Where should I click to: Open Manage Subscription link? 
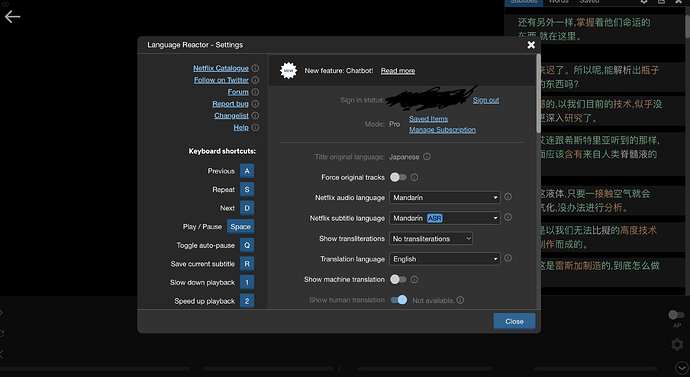tap(442, 130)
